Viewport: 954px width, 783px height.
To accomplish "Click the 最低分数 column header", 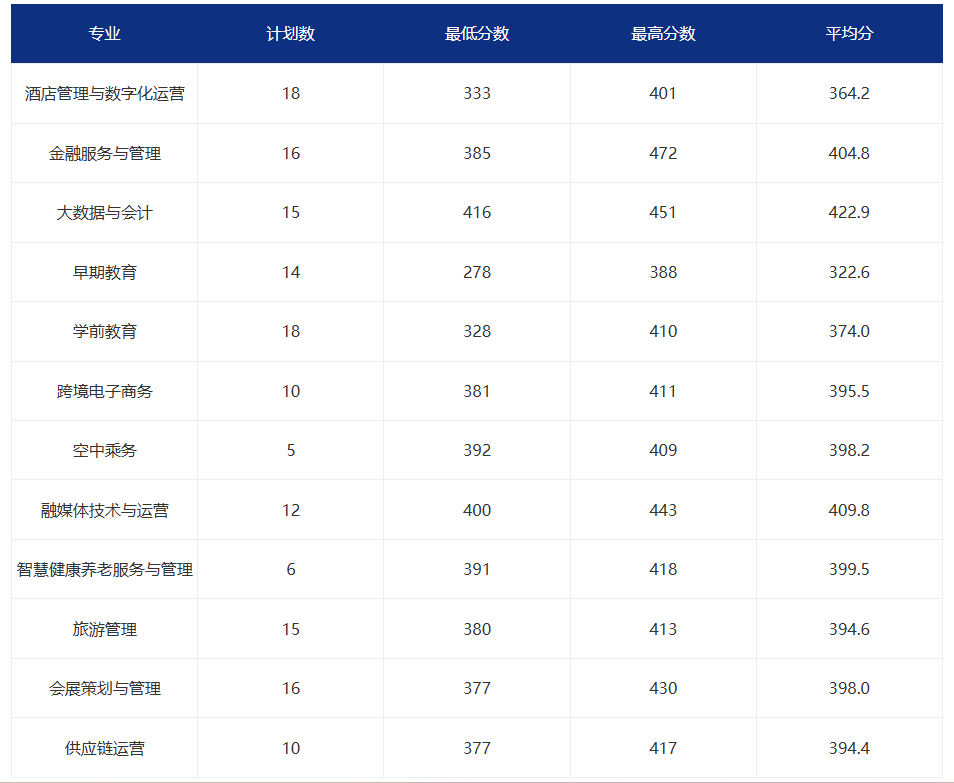I will [476, 33].
